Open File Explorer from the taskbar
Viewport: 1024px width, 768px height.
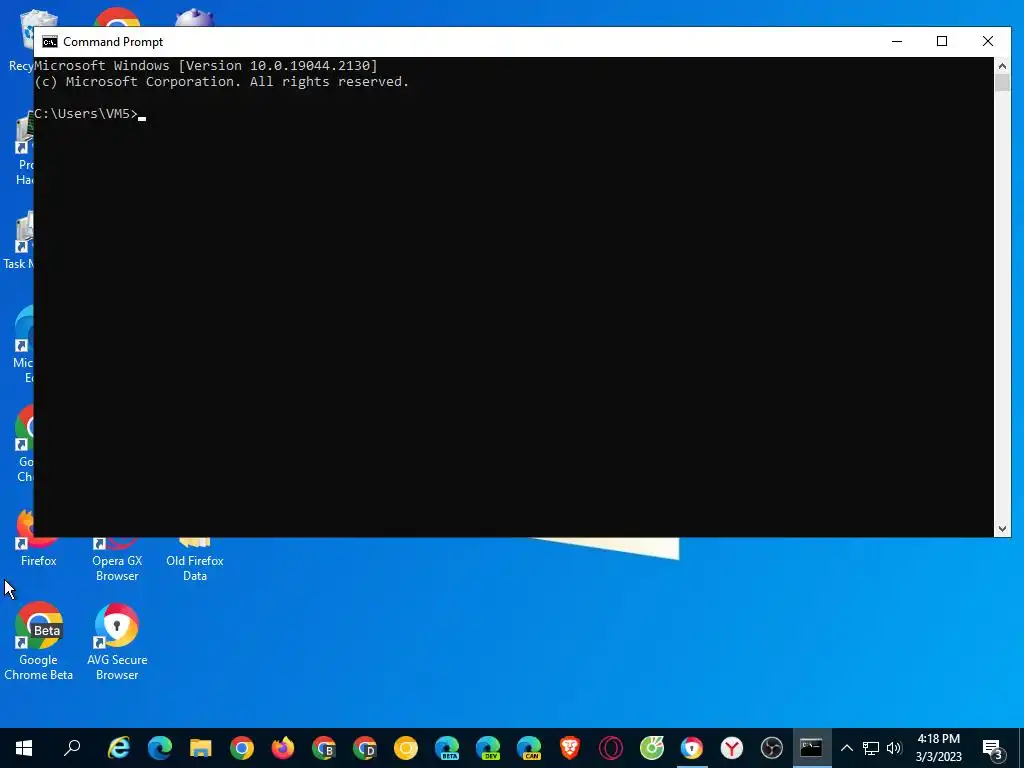(x=200, y=748)
